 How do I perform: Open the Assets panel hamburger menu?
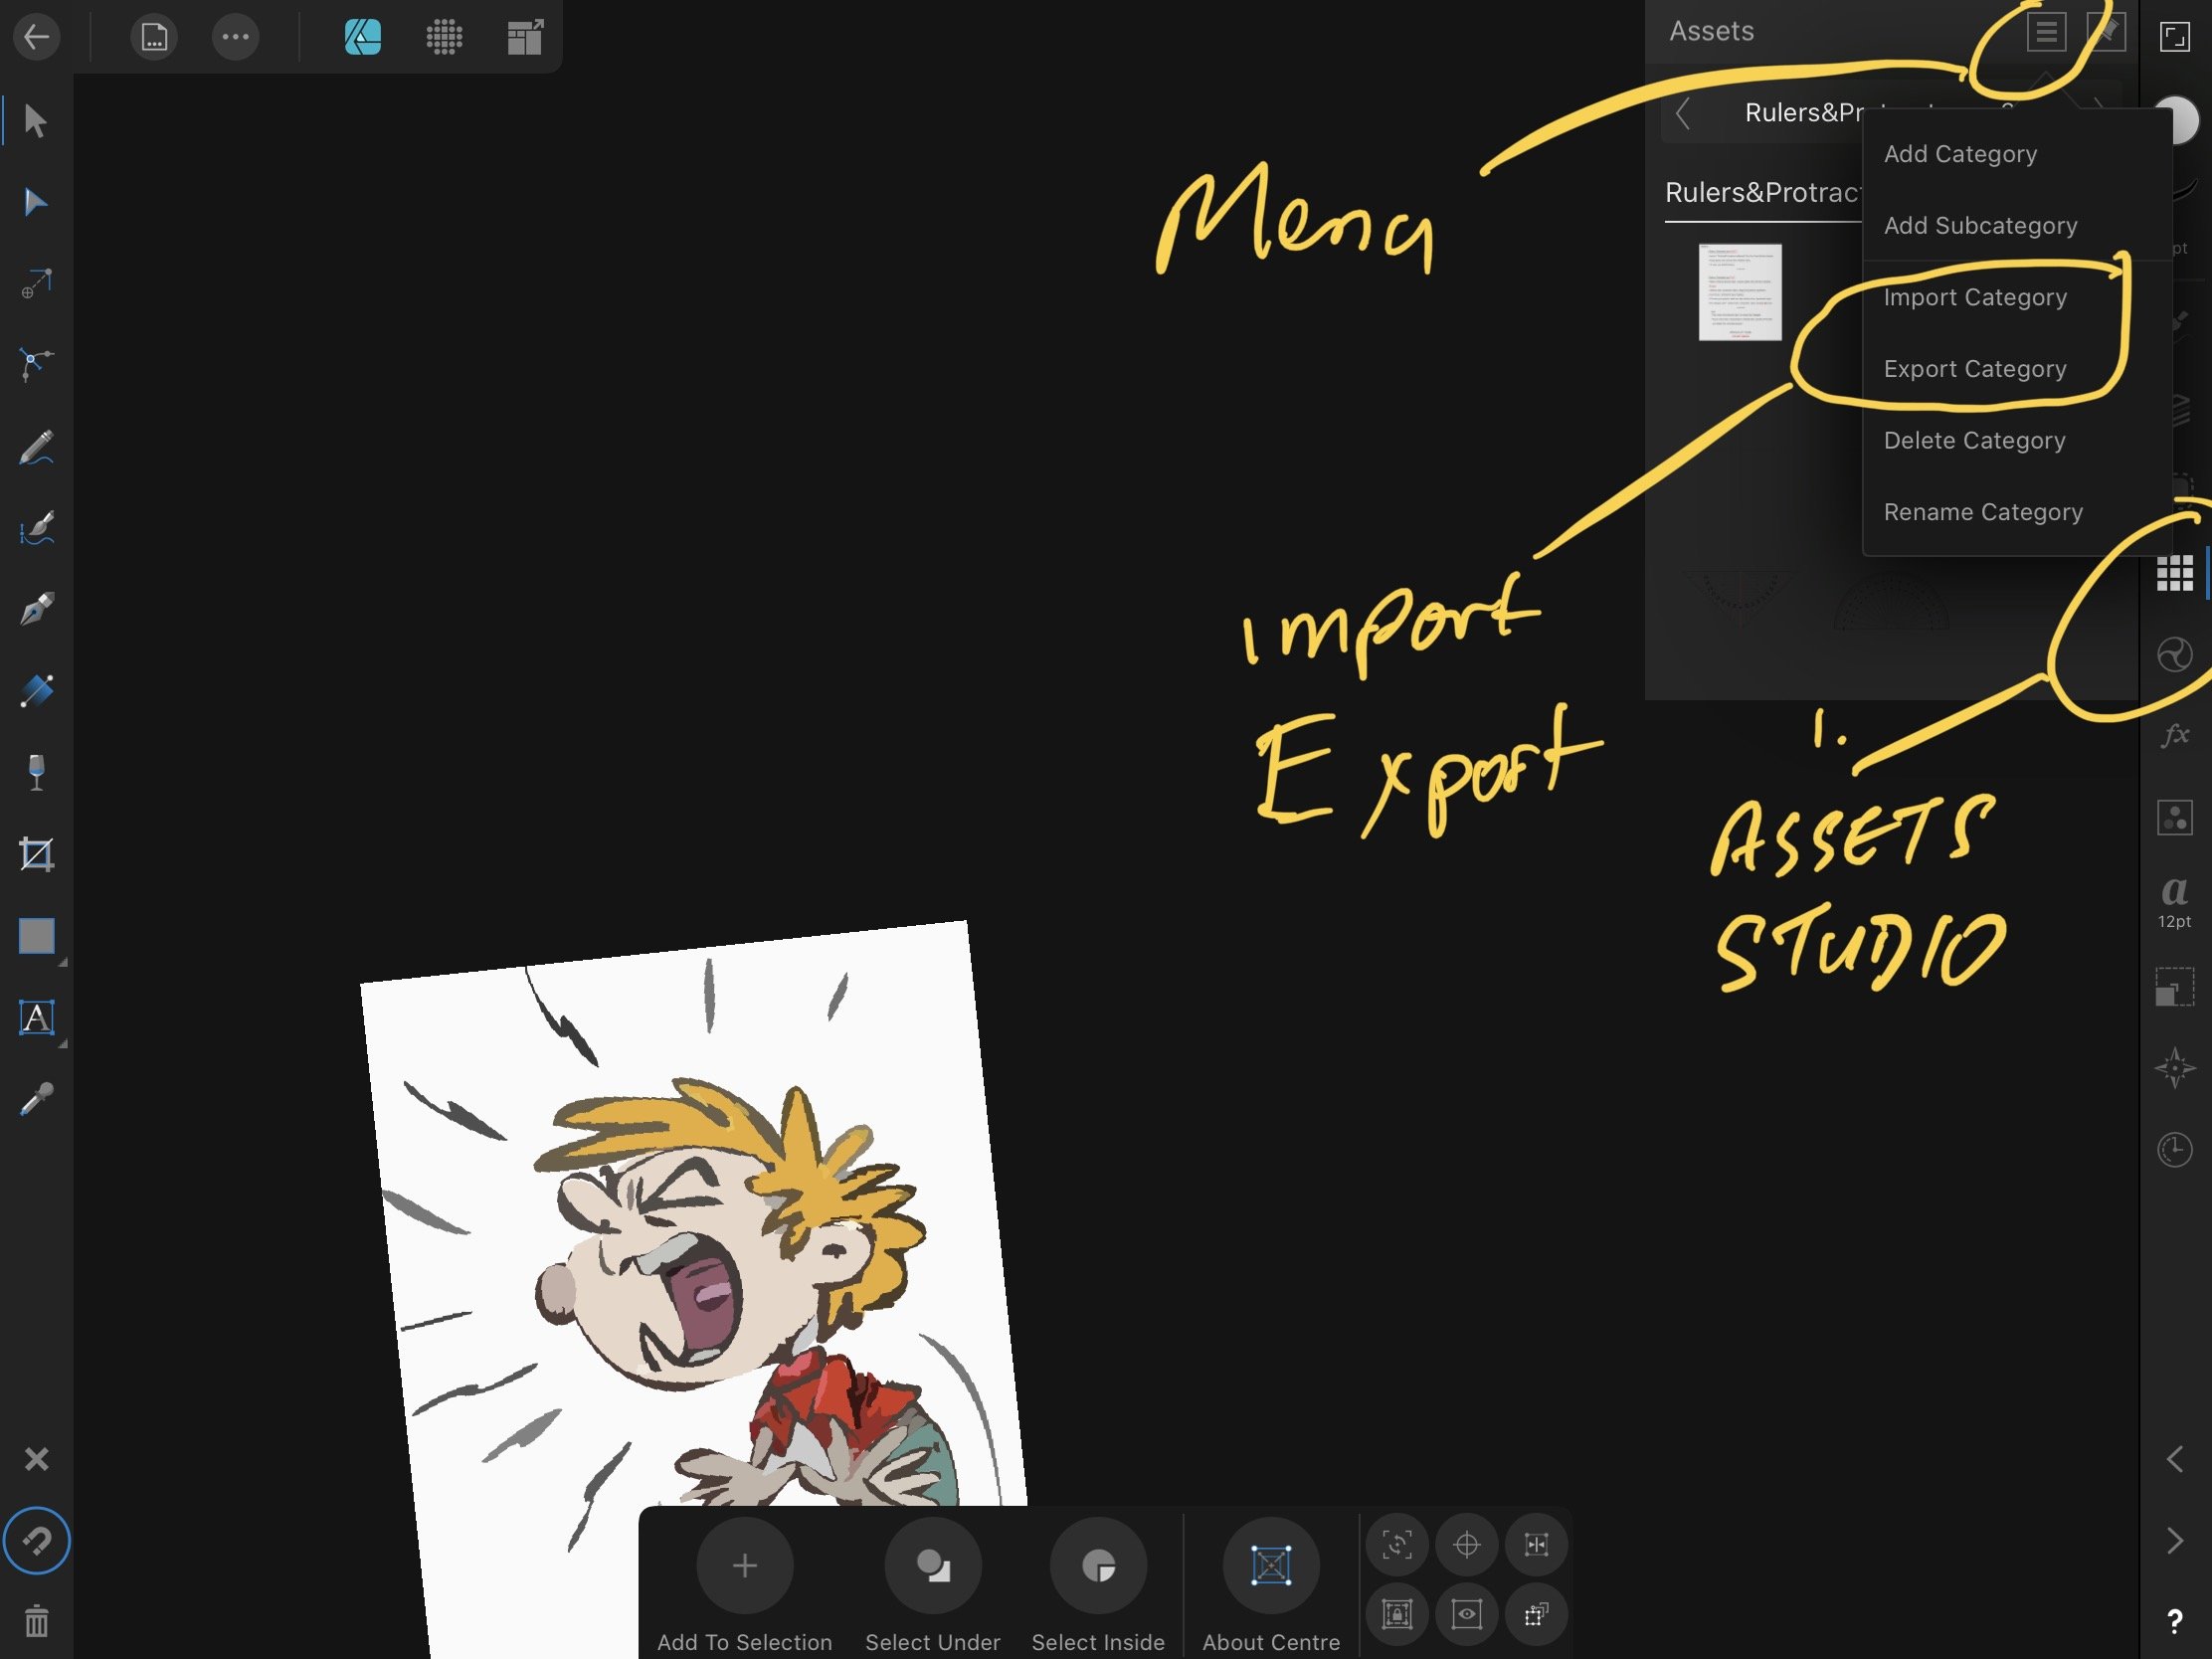coord(2046,32)
